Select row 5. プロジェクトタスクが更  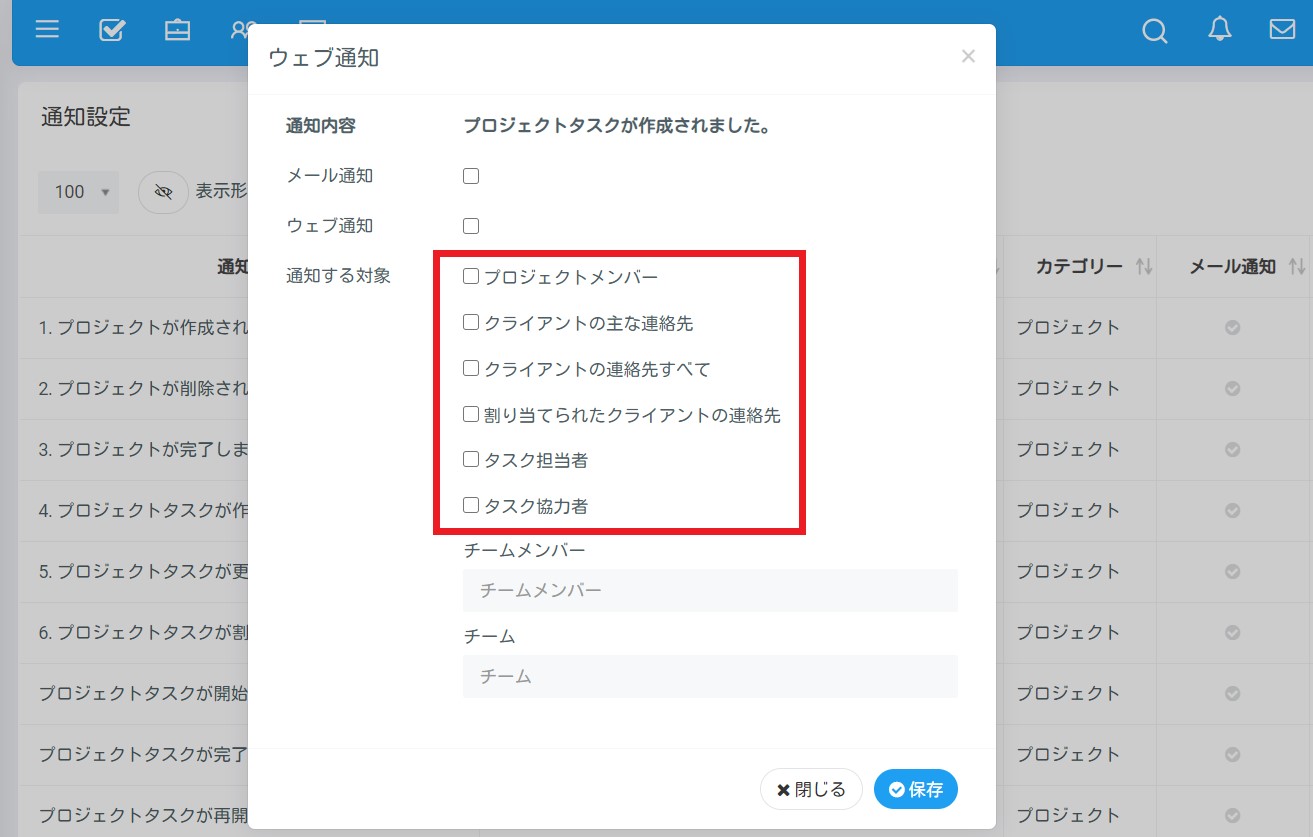click(x=143, y=572)
